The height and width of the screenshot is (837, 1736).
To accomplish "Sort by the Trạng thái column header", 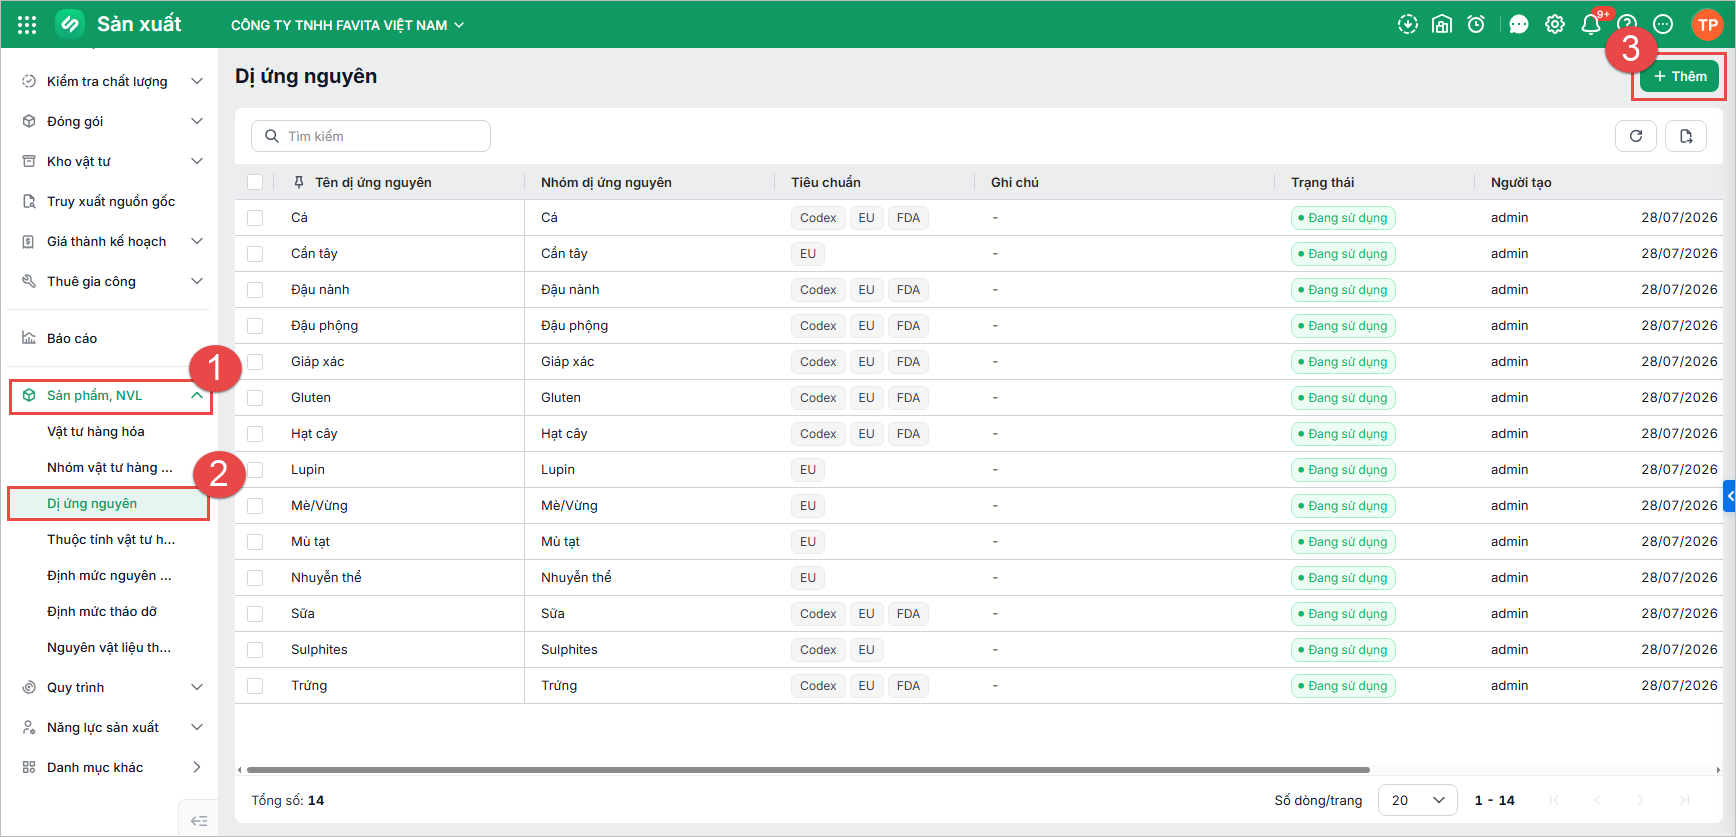I will pos(1322,182).
